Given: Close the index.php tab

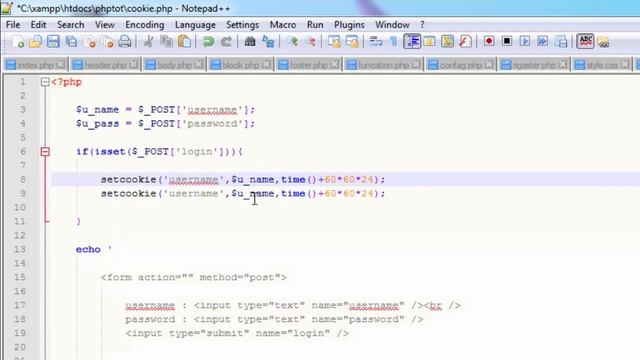Looking at the screenshot, I should tap(61, 64).
